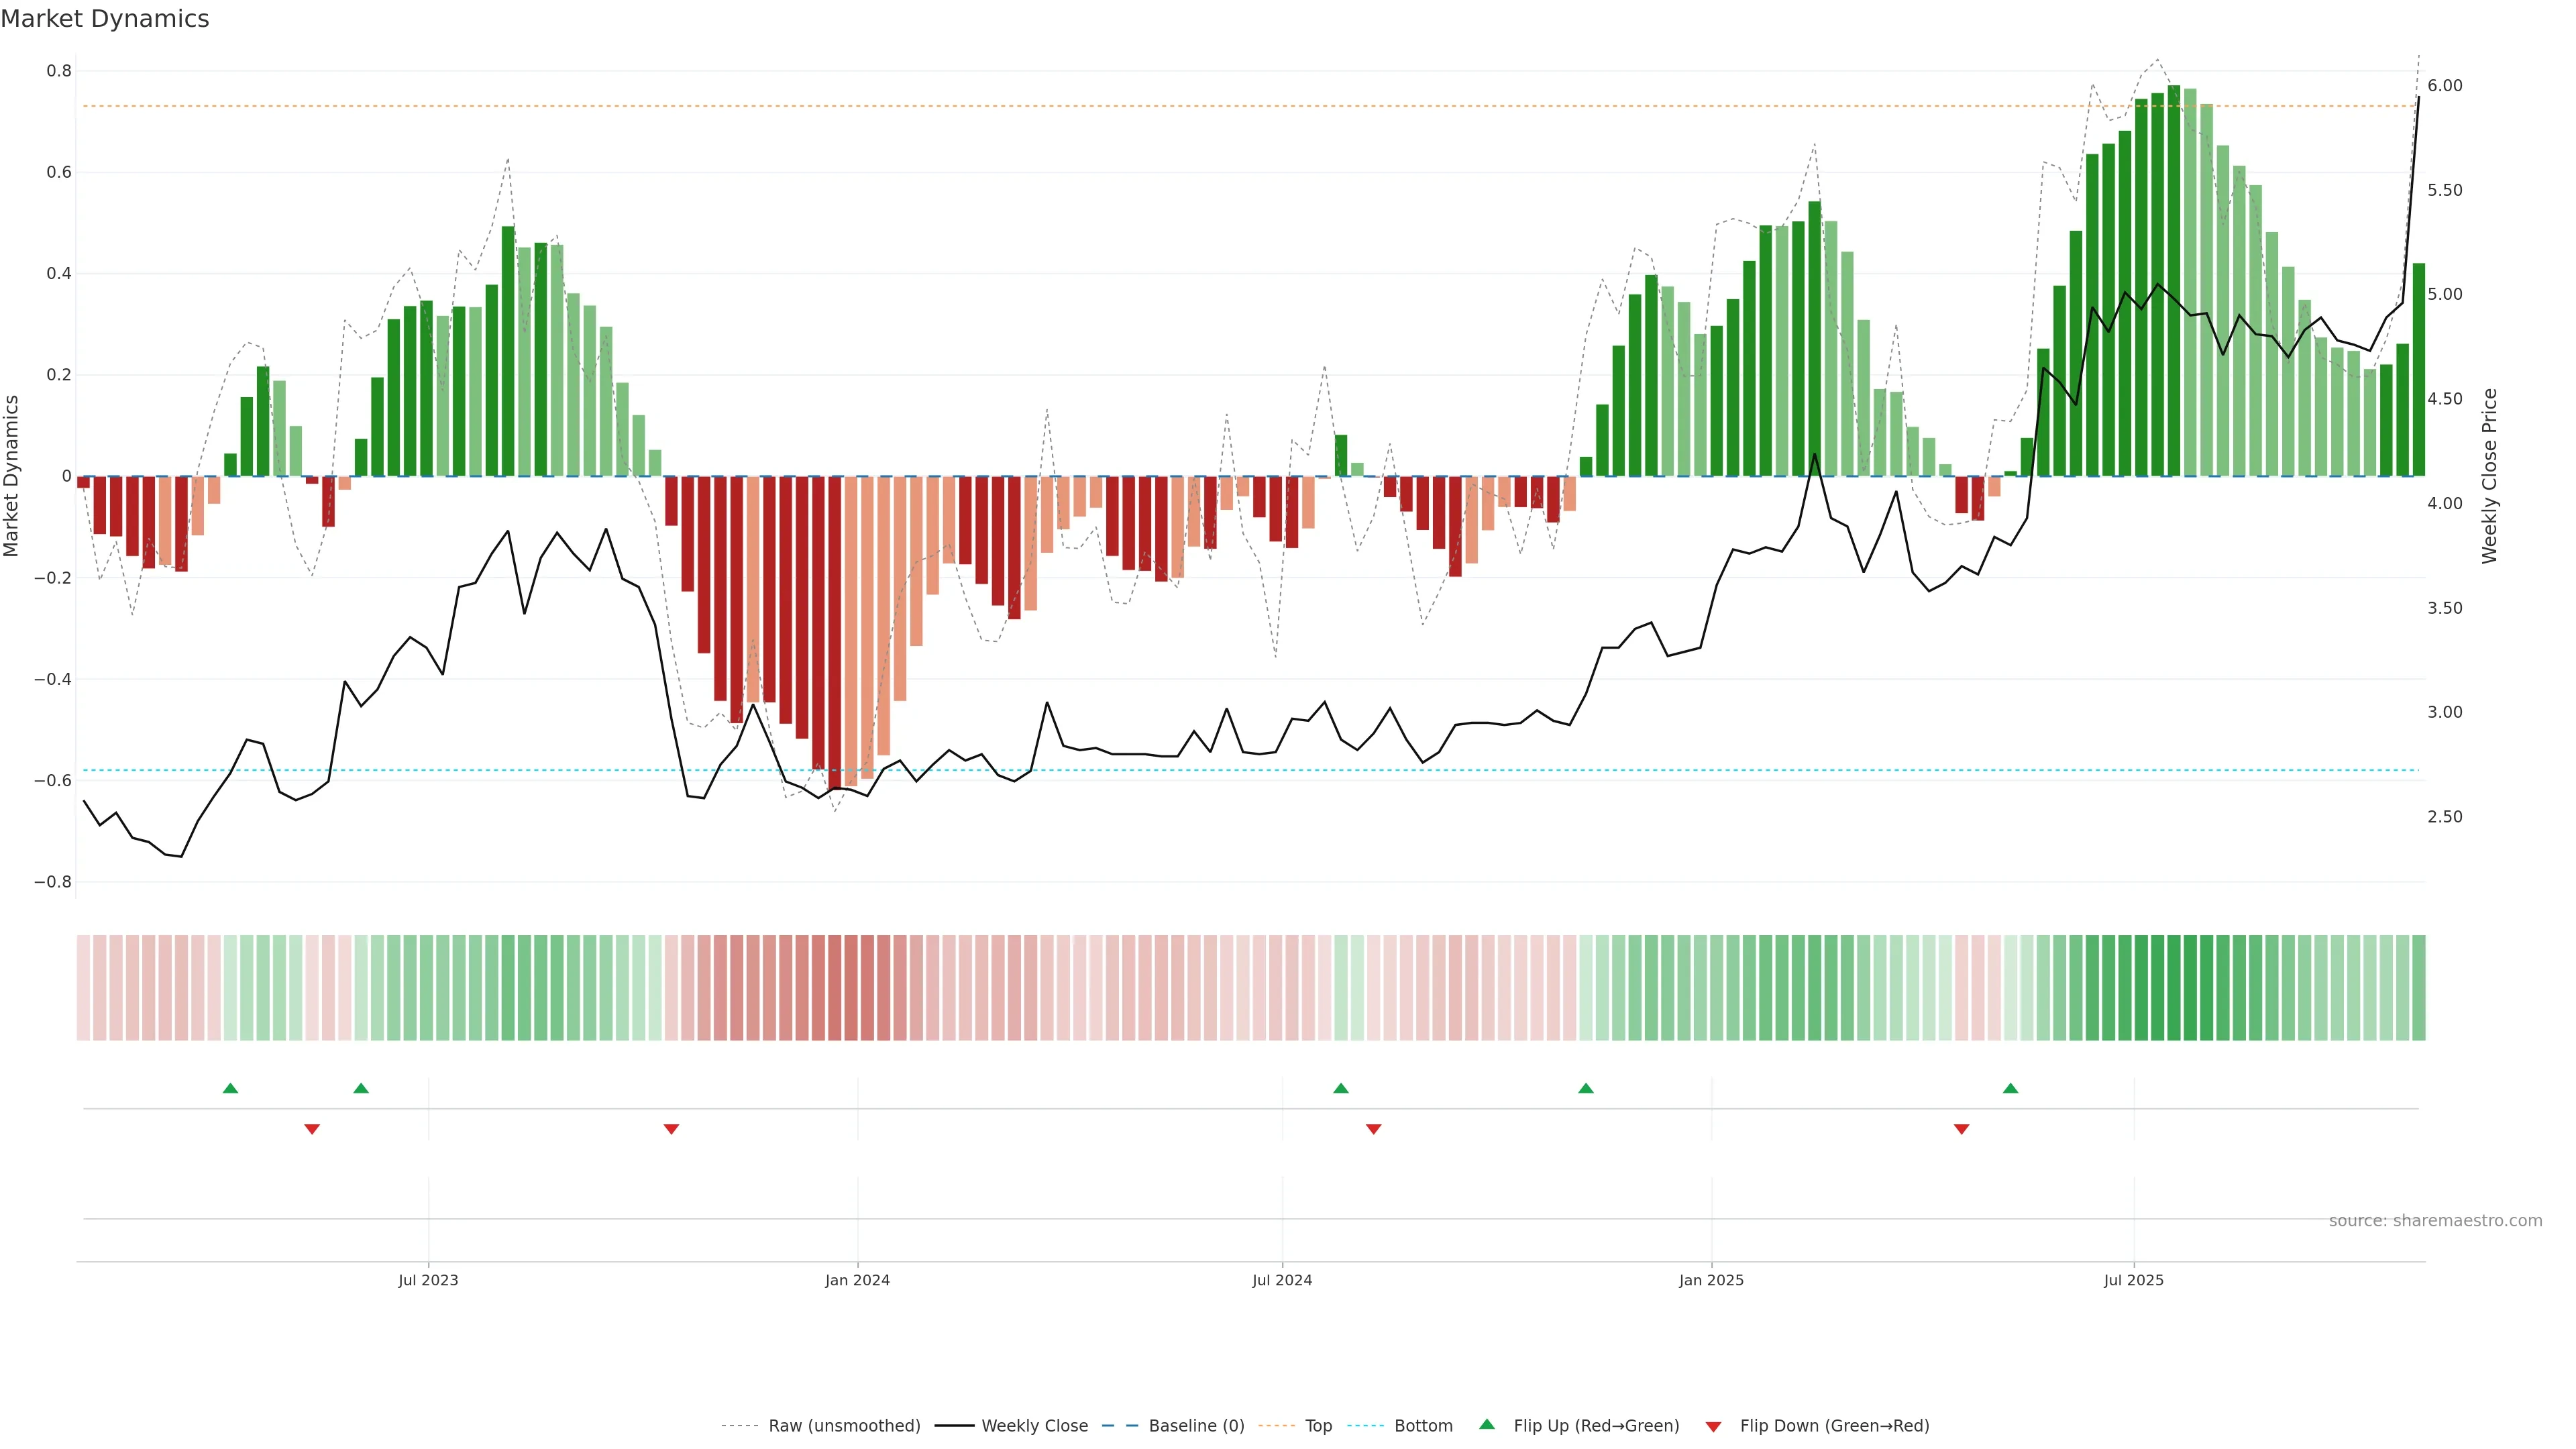Viewport: 2576px width, 1449px height.
Task: Click the Market Dynamics chart title
Action: click(x=105, y=19)
